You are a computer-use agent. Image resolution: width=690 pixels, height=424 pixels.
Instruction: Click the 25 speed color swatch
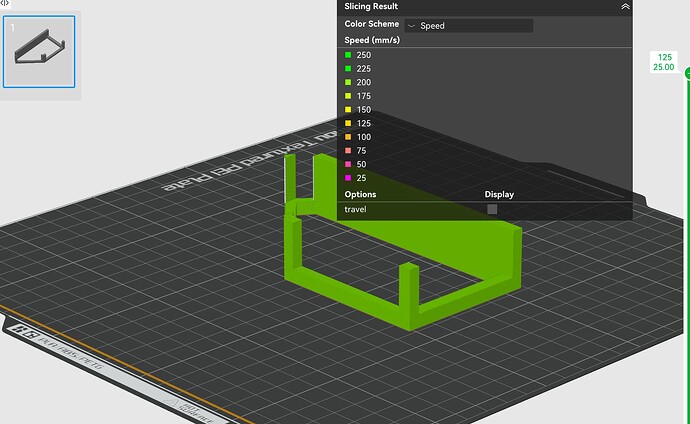pos(348,178)
